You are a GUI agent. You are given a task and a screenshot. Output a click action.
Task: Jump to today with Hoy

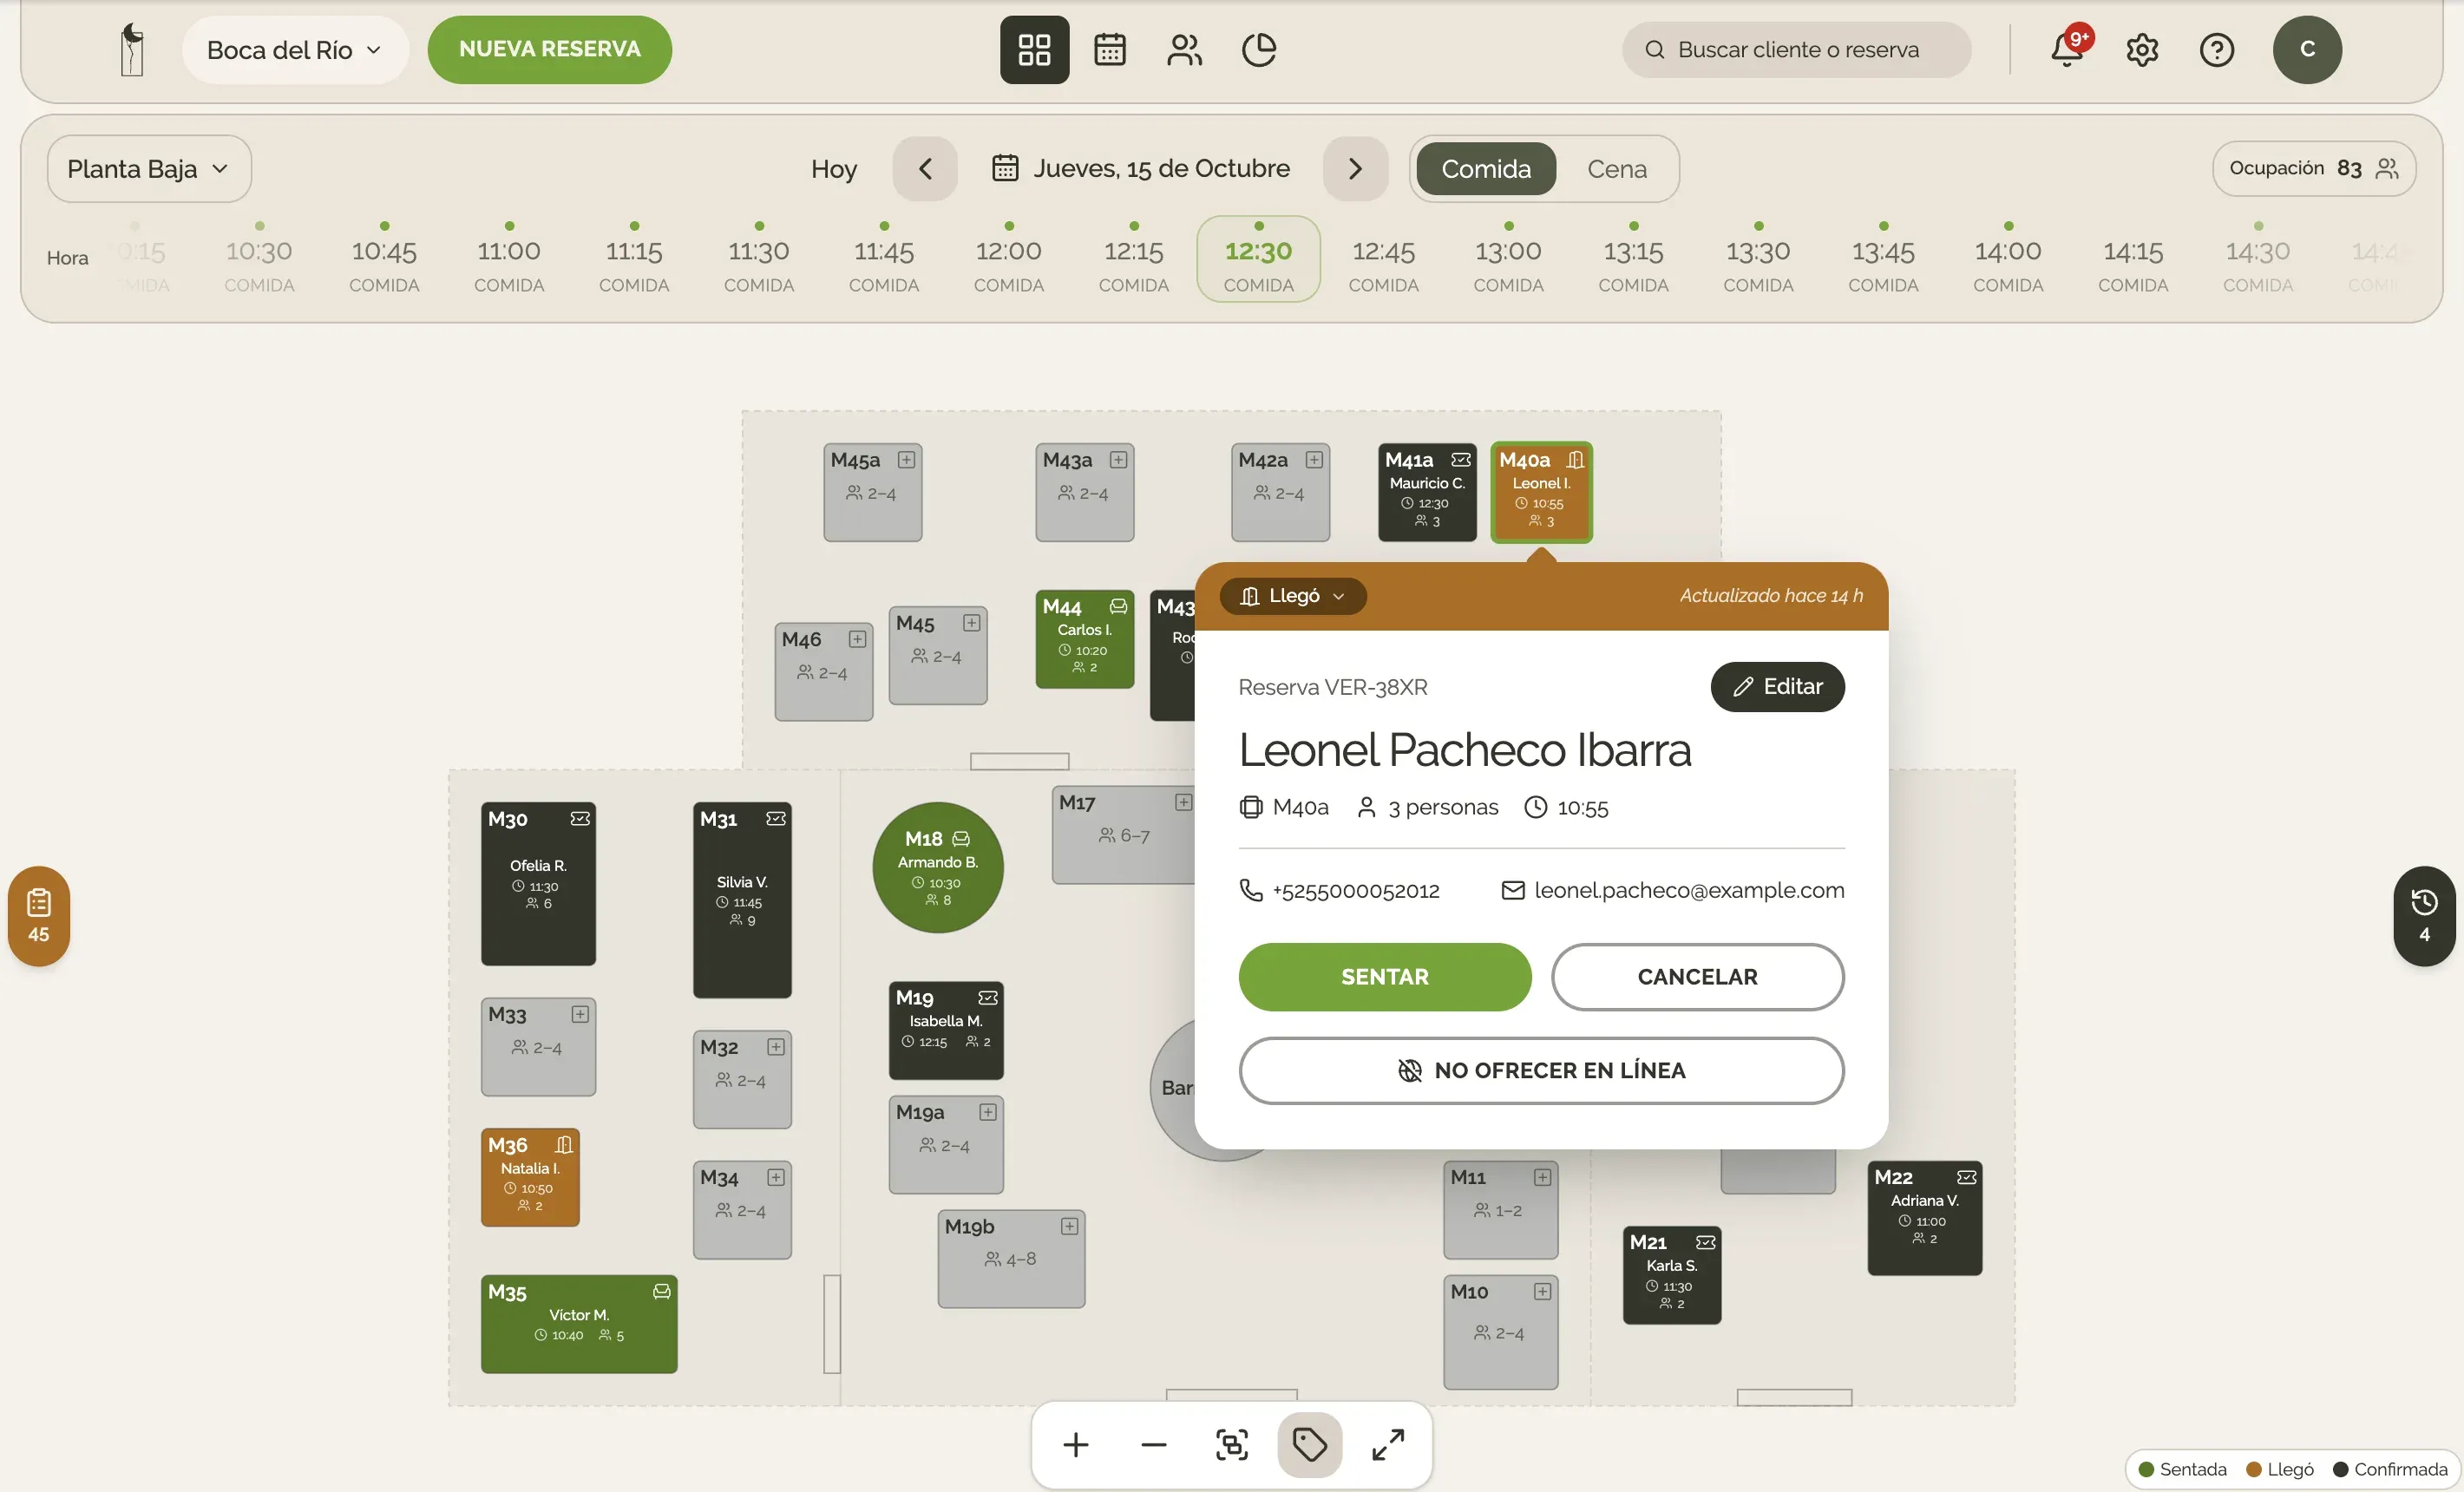click(x=834, y=169)
